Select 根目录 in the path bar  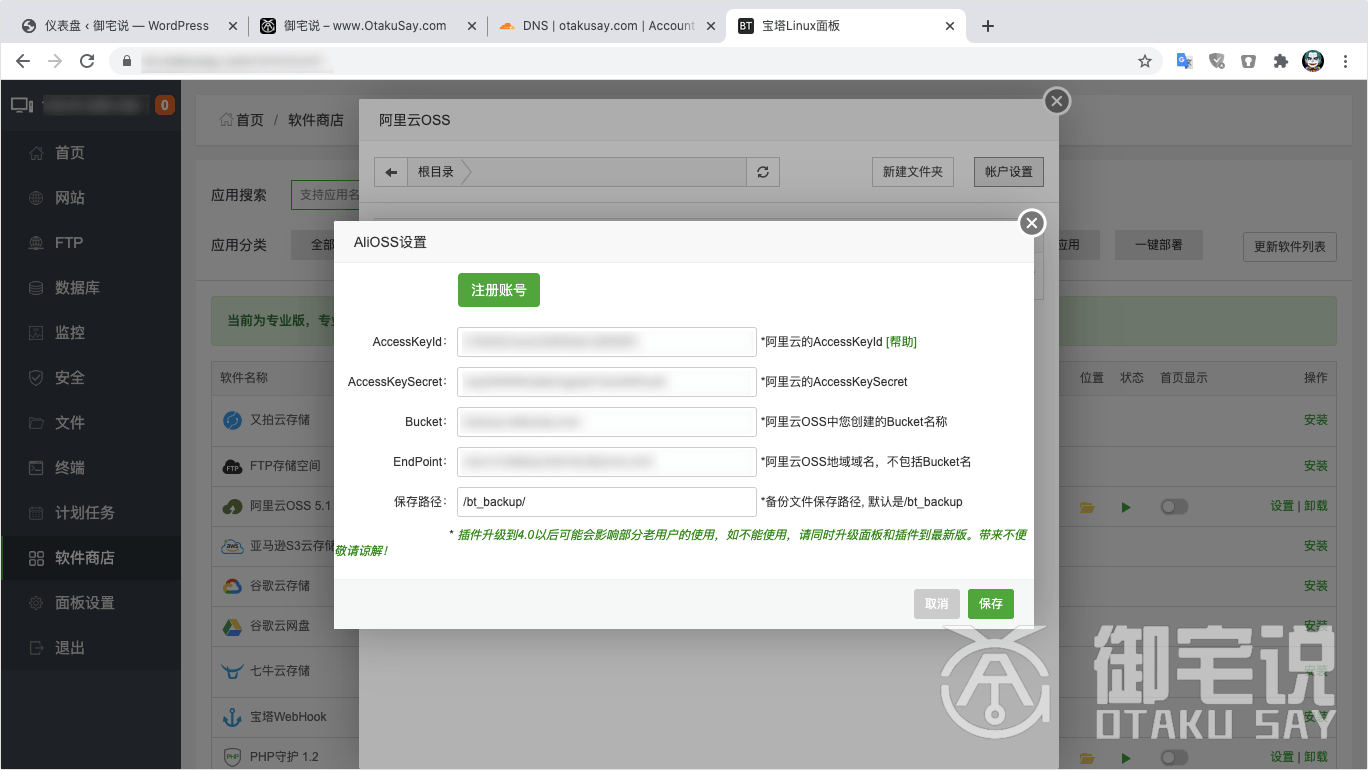[436, 172]
